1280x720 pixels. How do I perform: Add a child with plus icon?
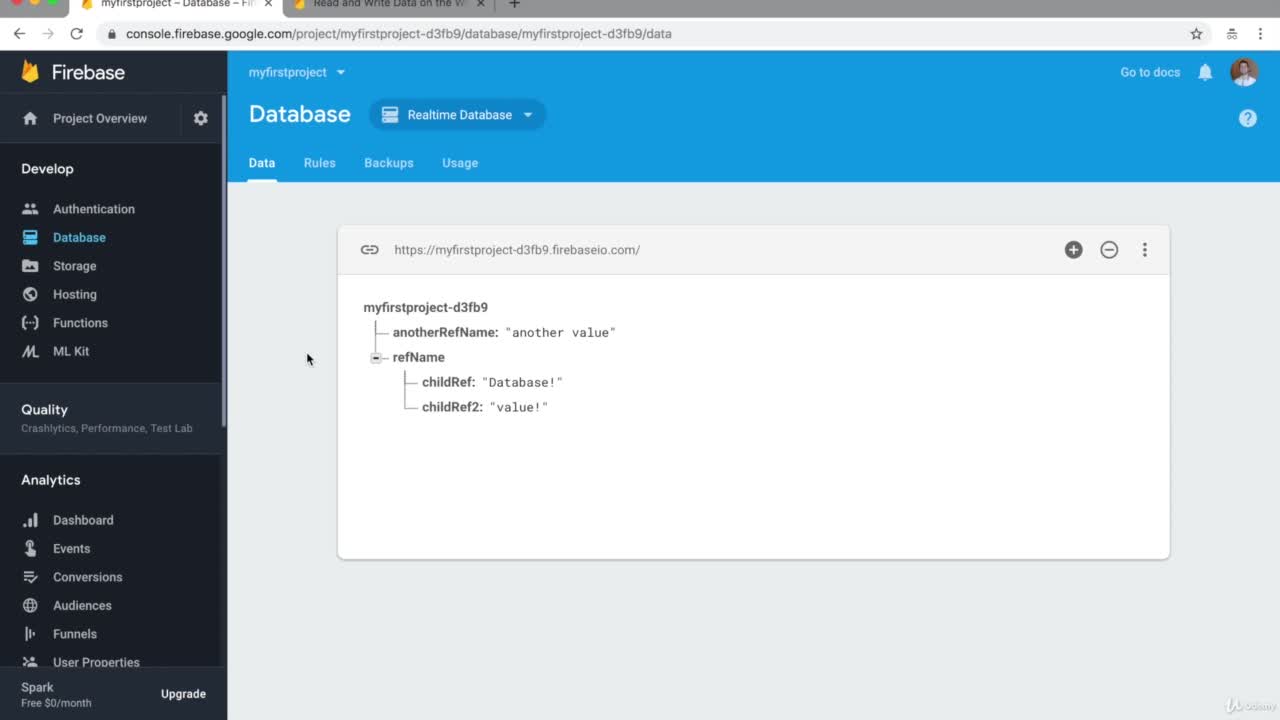1073,250
